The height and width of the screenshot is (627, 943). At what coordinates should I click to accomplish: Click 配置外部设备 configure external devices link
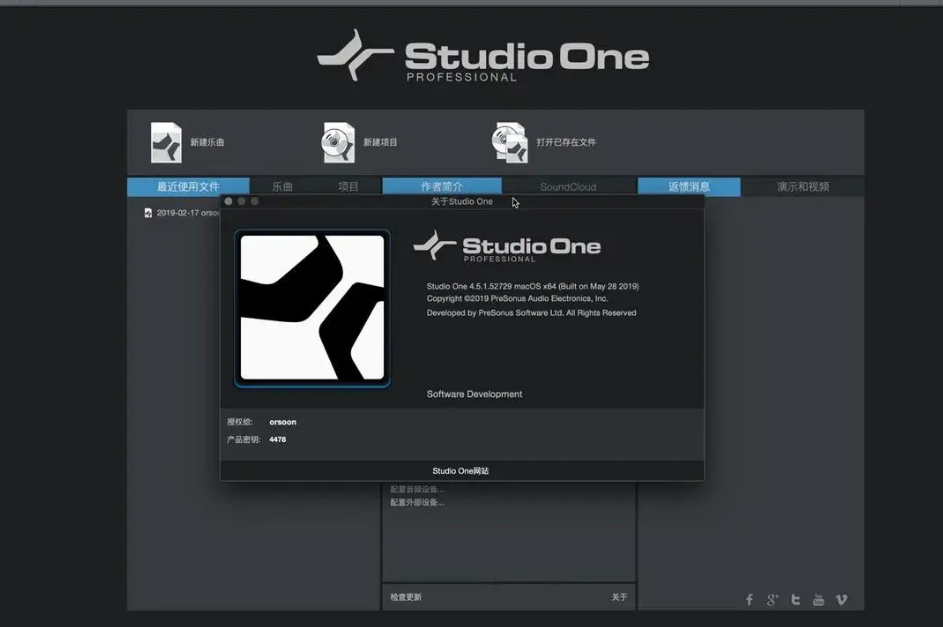[417, 503]
